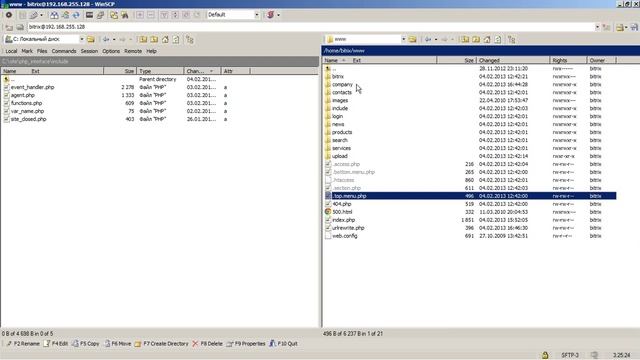
Task: Open dropdown next to red session icon
Action: (278, 15)
